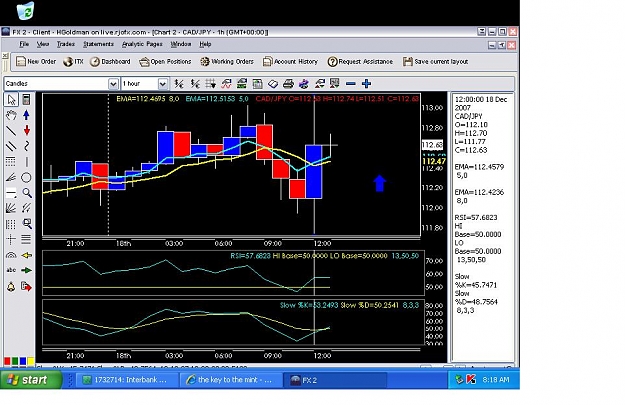Select the abc text label tool
This screenshot has height=405, width=625.
[x=11, y=270]
